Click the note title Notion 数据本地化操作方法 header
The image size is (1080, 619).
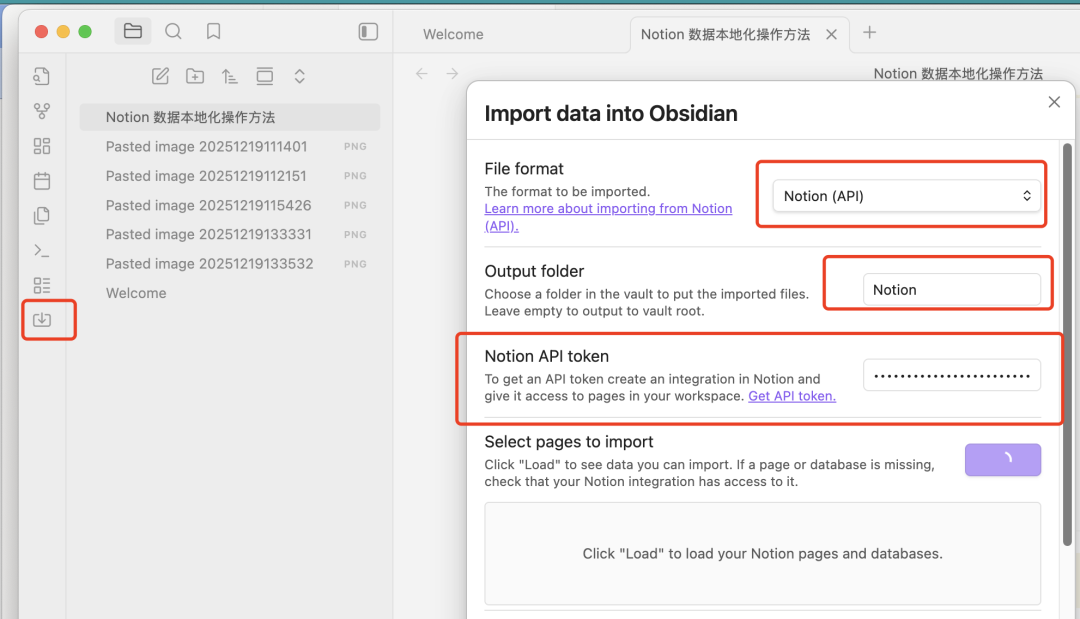[958, 74]
